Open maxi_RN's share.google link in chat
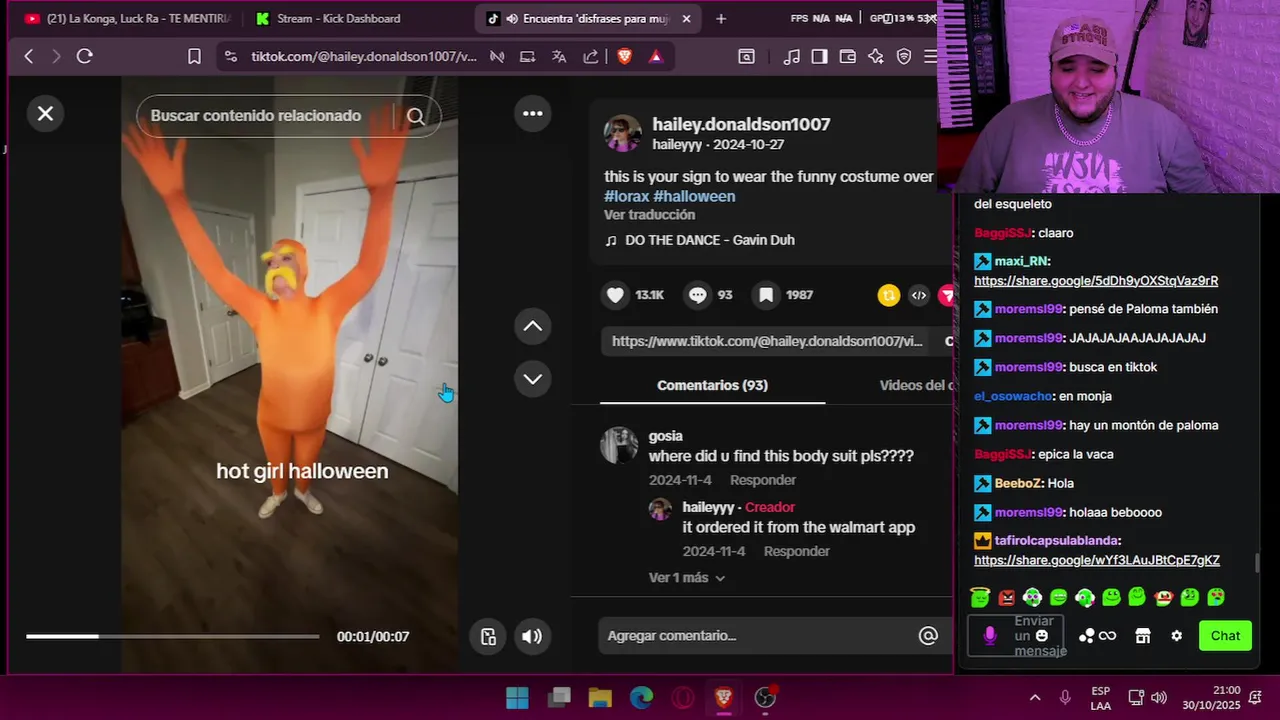This screenshot has height=720, width=1280. point(1096,281)
